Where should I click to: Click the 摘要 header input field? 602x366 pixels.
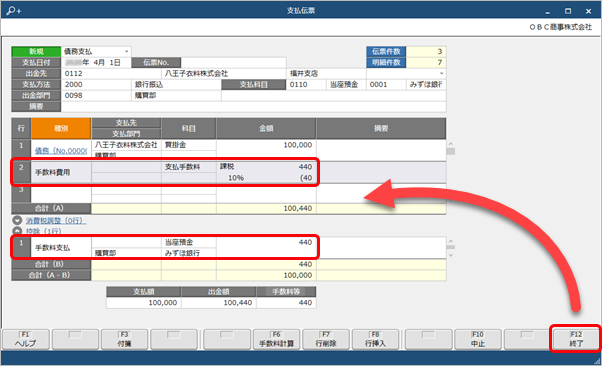253,106
